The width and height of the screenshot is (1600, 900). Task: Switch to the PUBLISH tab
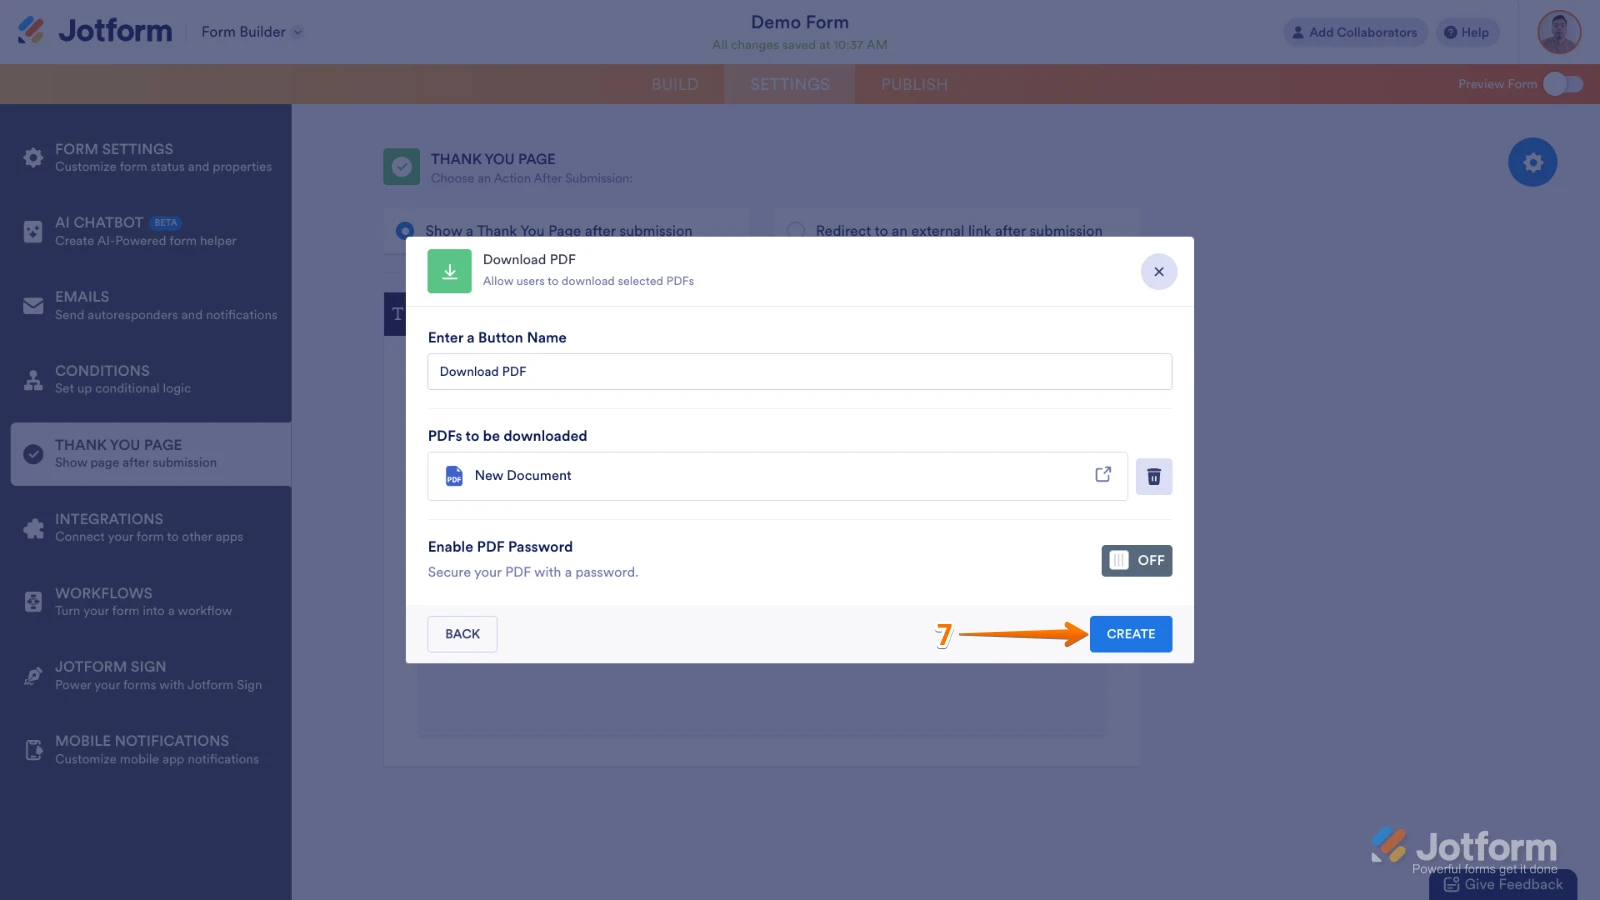(914, 85)
